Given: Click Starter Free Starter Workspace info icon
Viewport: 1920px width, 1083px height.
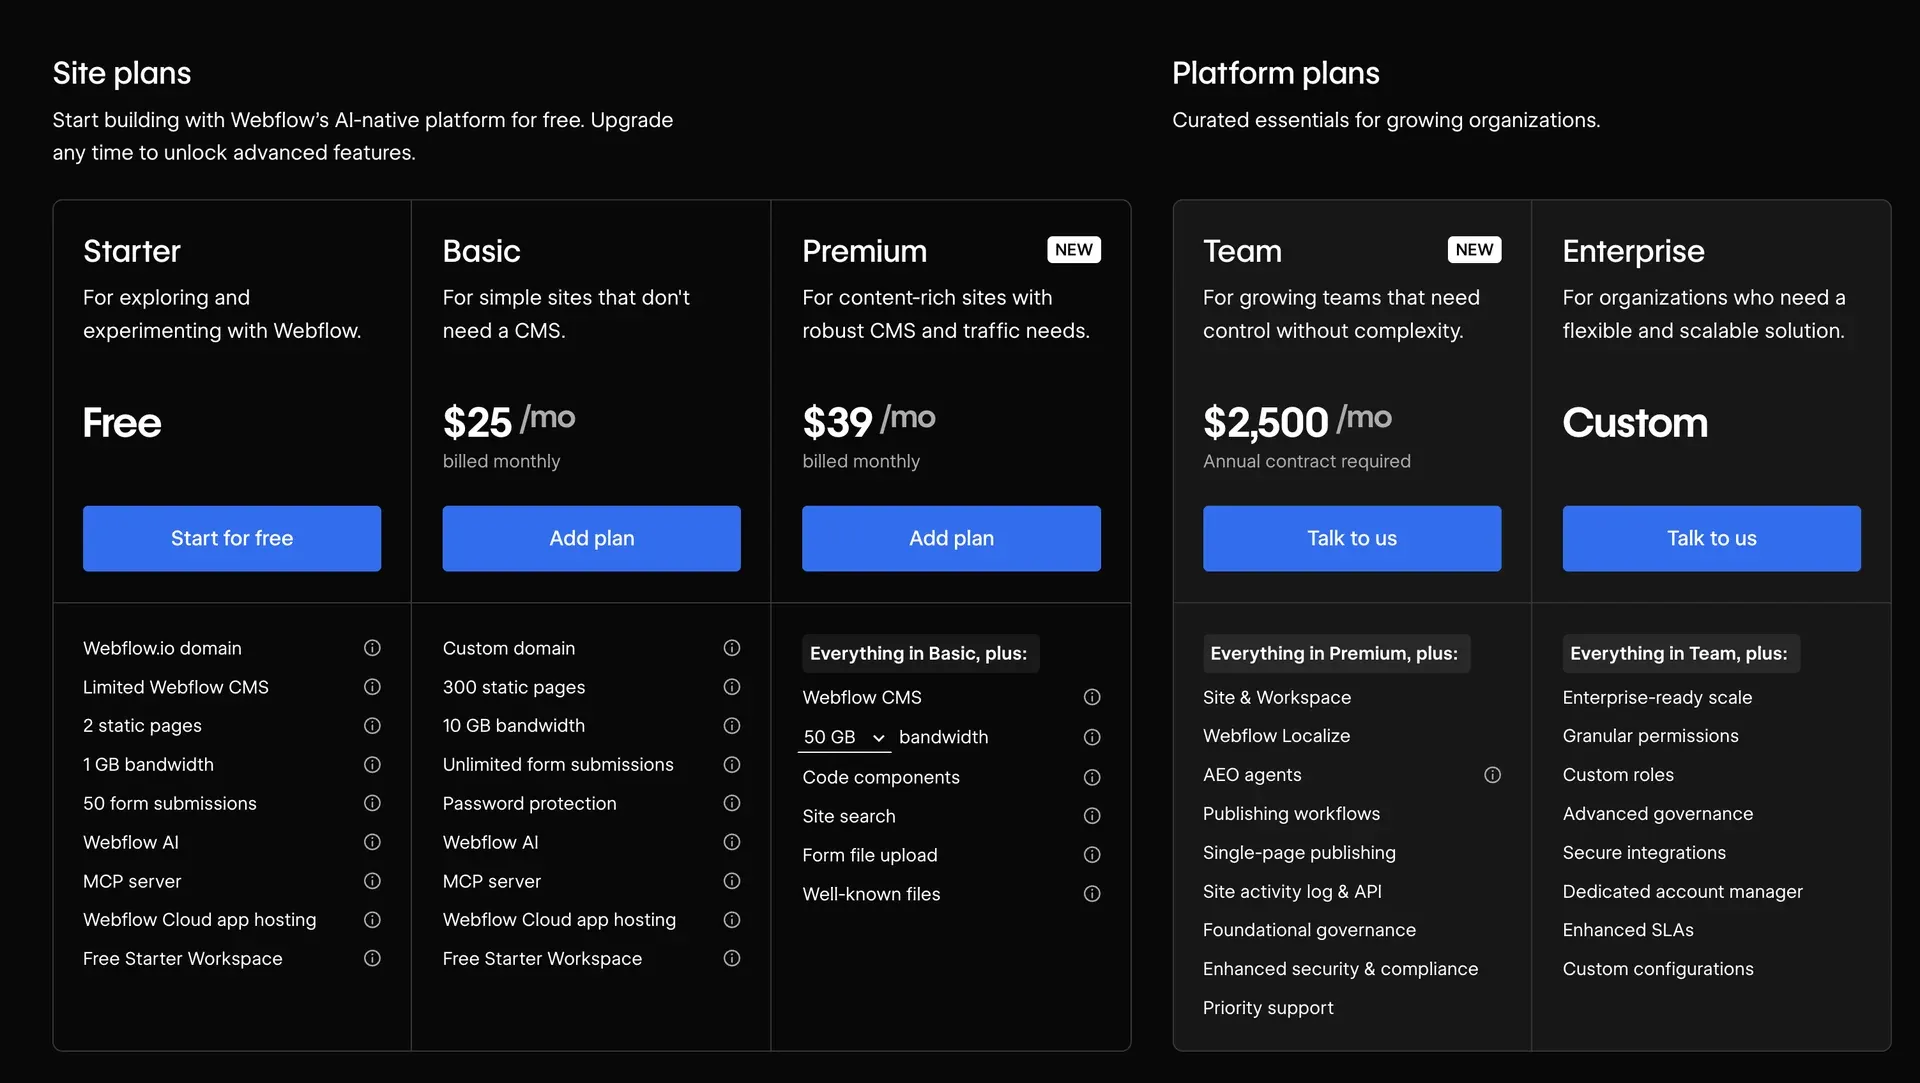Looking at the screenshot, I should click(372, 958).
